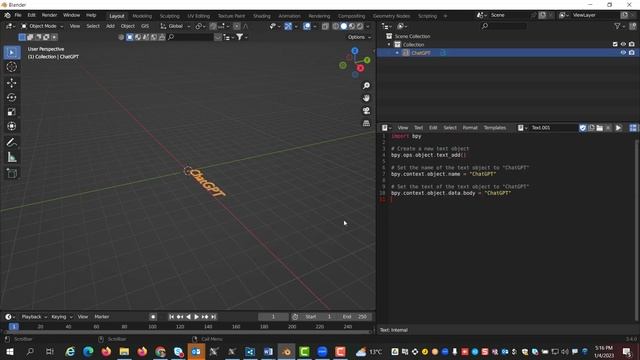Click the Windows Start button
This screenshot has width=640, height=360.
9,351
